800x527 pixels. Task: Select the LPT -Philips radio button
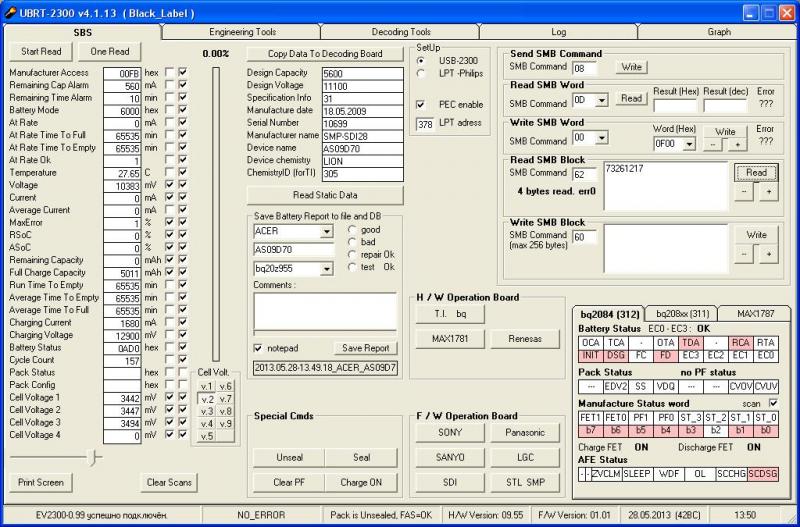421,74
